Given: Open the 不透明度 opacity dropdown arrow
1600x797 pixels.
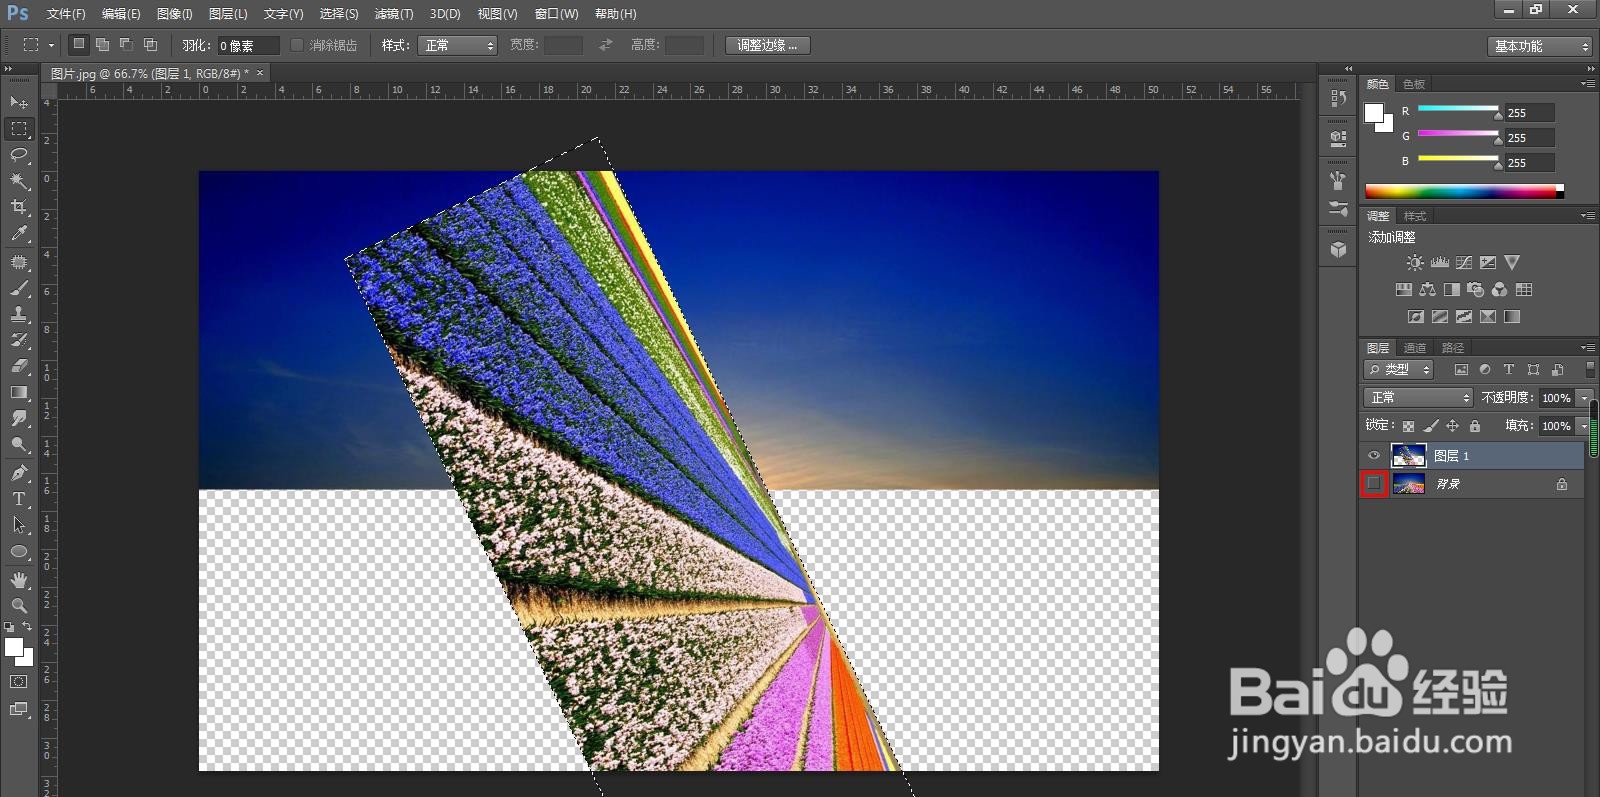Looking at the screenshot, I should tap(1584, 398).
